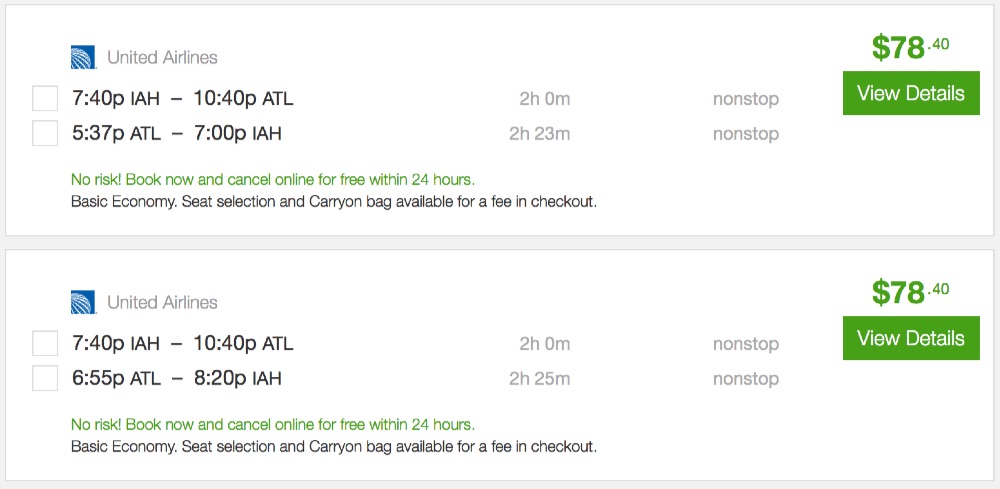Click the $78.40 price on the top listing

pos(909,47)
